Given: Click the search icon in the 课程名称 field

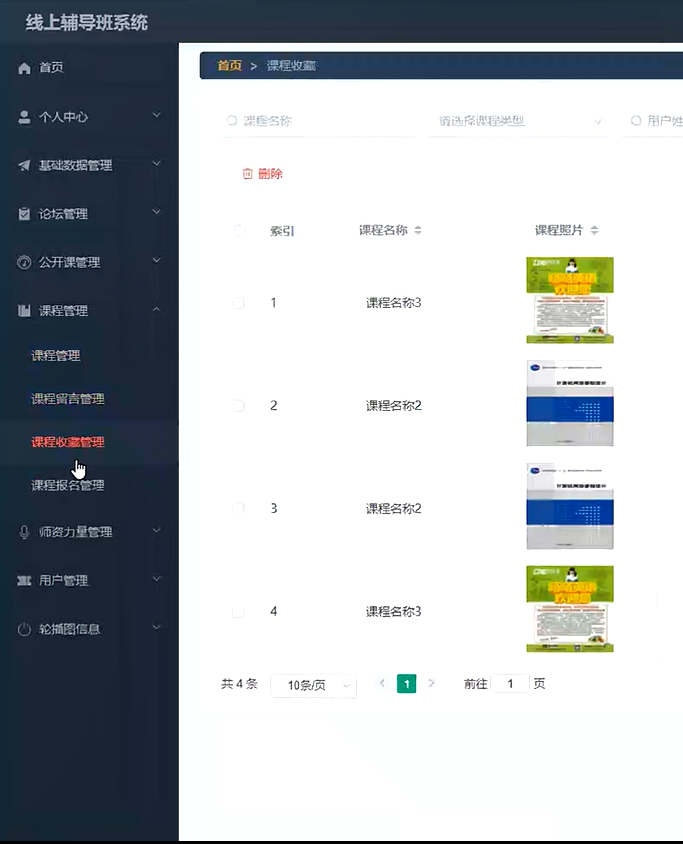Looking at the screenshot, I should tap(232, 121).
